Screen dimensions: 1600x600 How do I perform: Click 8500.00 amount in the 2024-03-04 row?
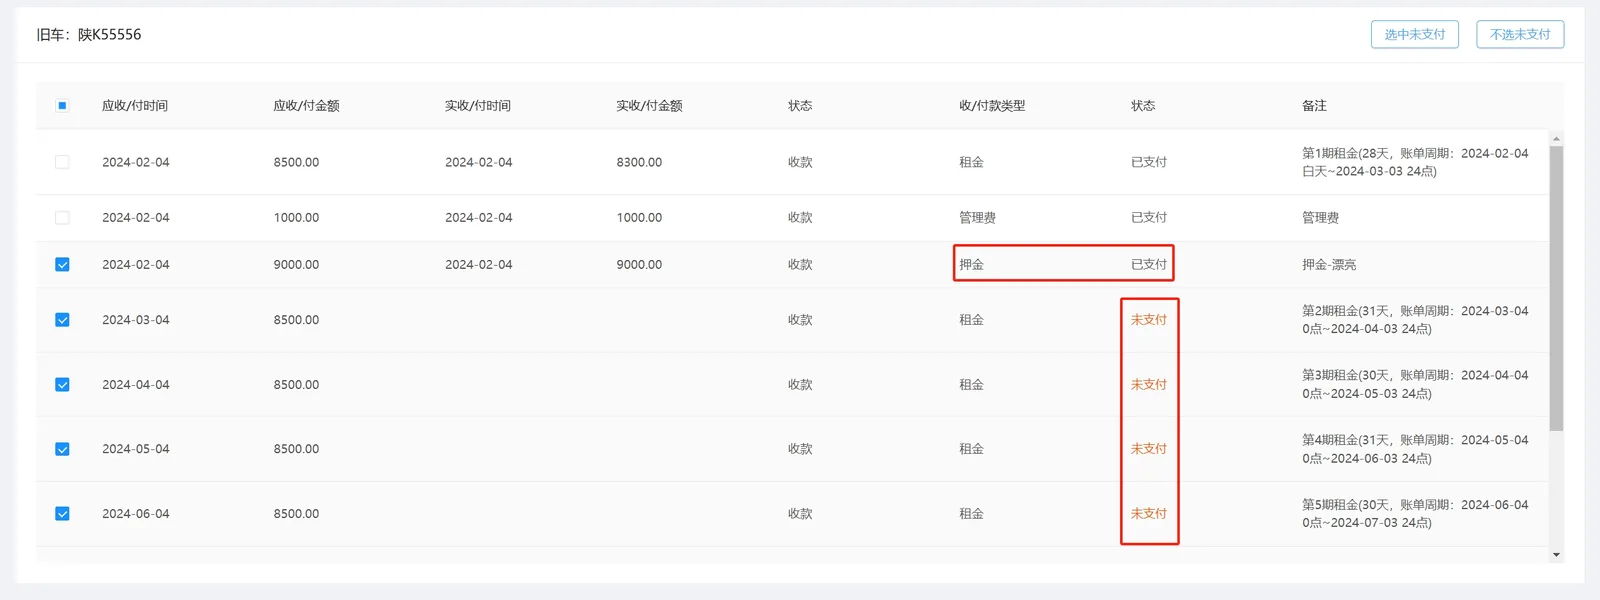click(296, 320)
